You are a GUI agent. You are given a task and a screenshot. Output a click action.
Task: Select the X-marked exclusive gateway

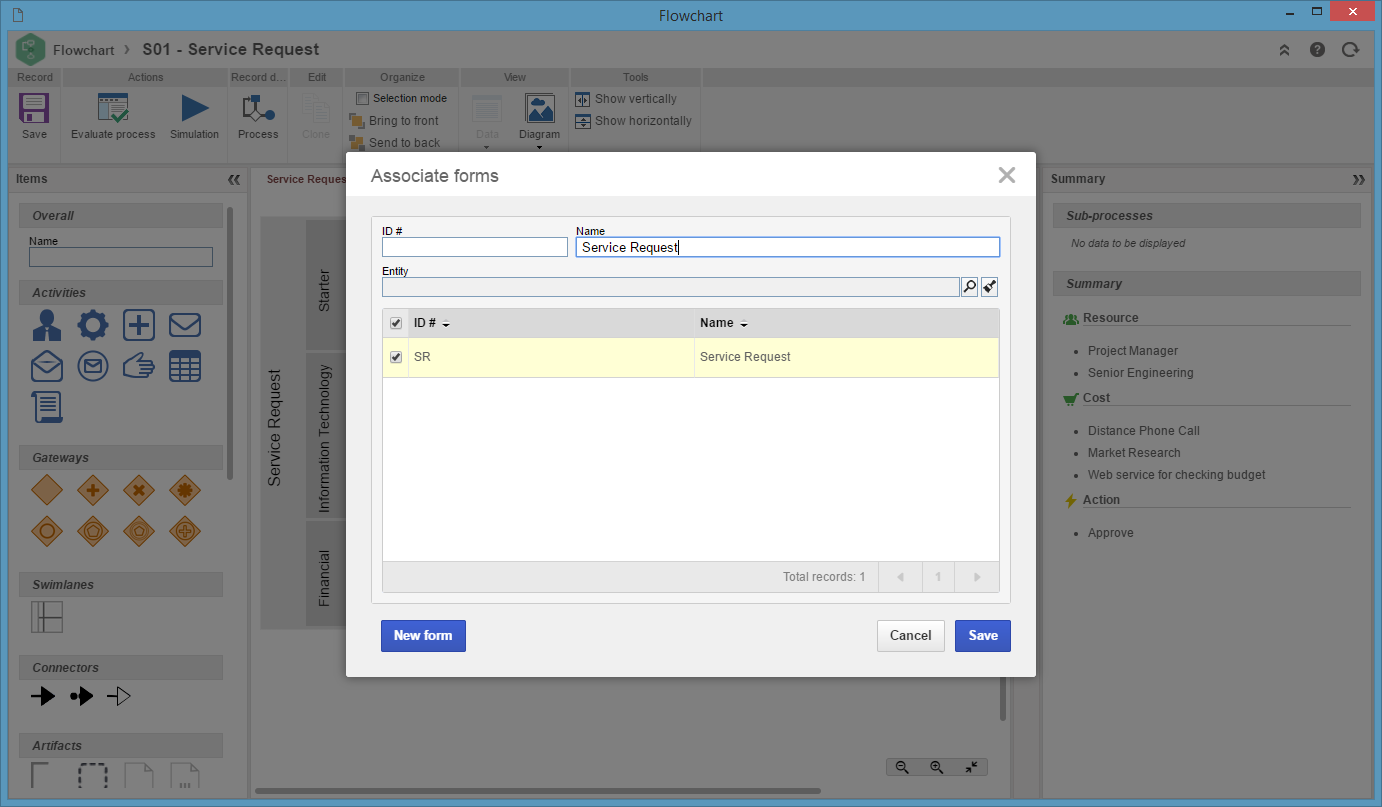pyautogui.click(x=139, y=490)
